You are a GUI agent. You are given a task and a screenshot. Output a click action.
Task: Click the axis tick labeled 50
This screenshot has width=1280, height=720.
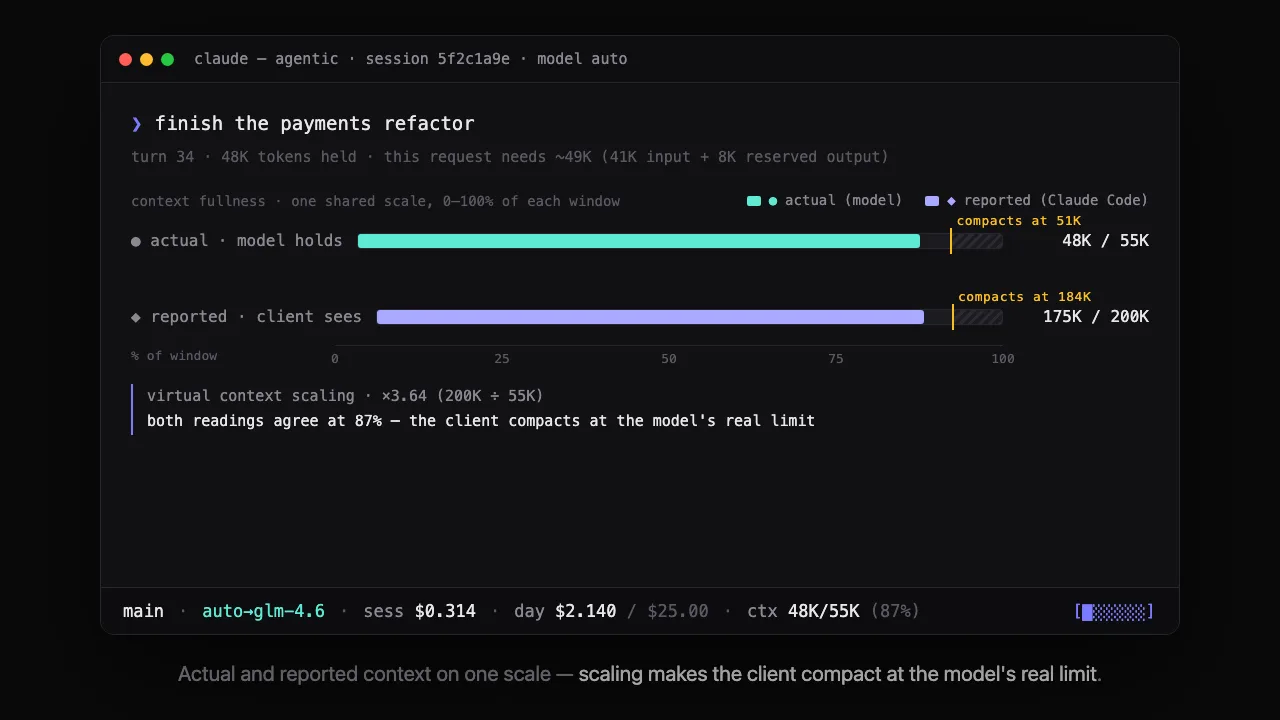tap(669, 359)
